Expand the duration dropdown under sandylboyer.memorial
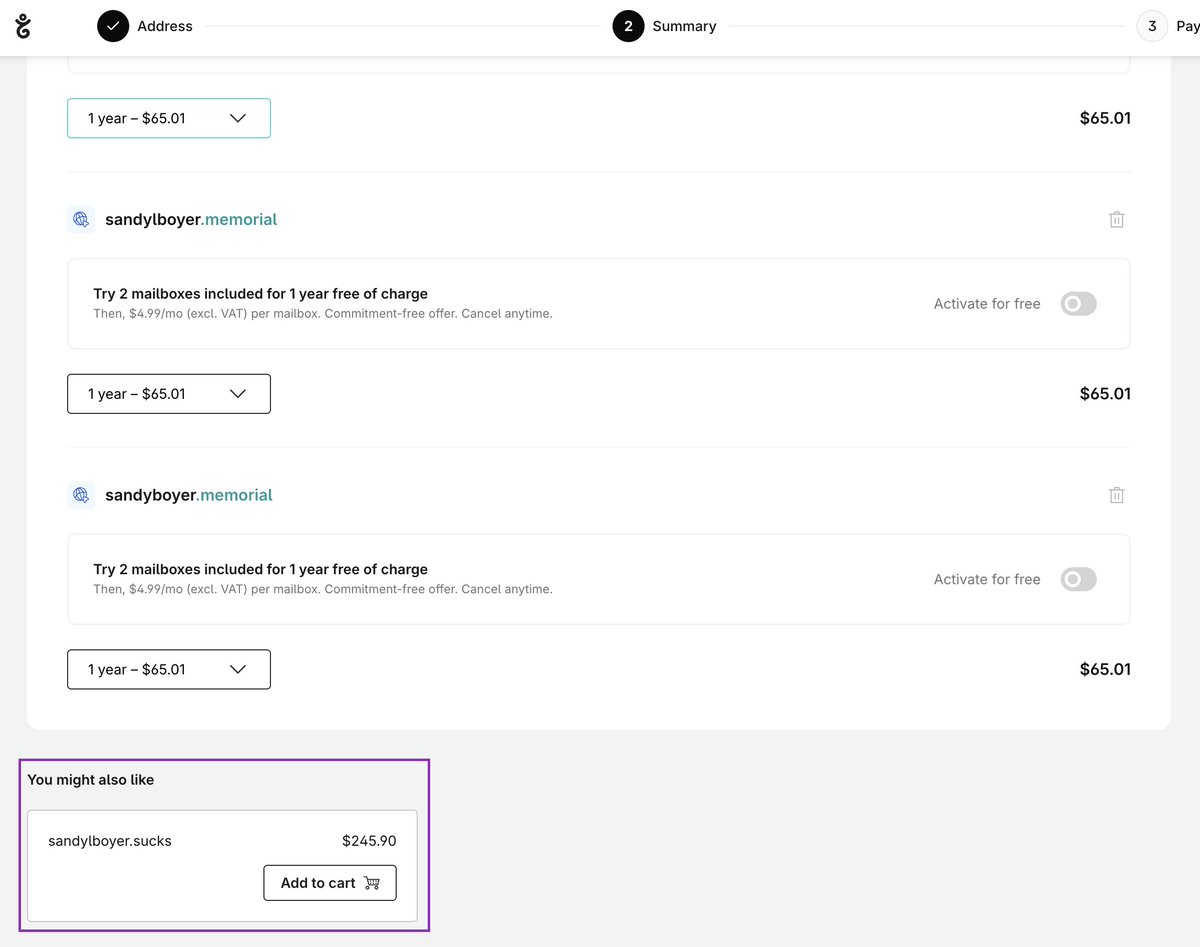 169,394
